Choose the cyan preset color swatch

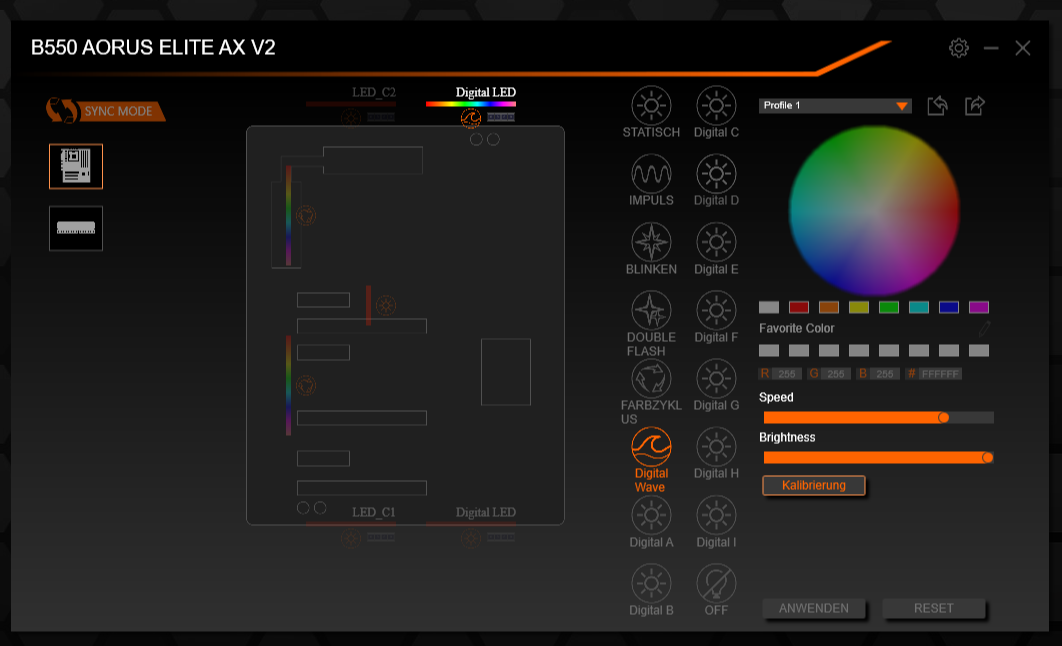click(x=918, y=307)
